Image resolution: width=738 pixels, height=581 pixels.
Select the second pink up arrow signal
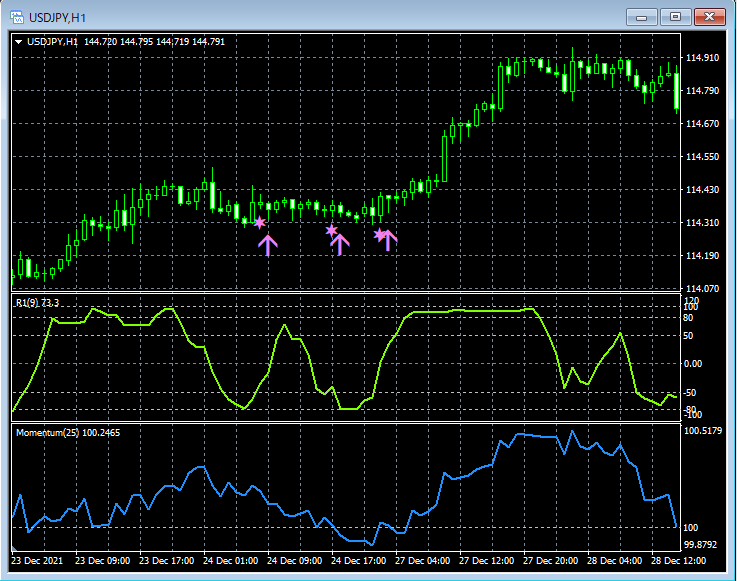pyautogui.click(x=340, y=244)
